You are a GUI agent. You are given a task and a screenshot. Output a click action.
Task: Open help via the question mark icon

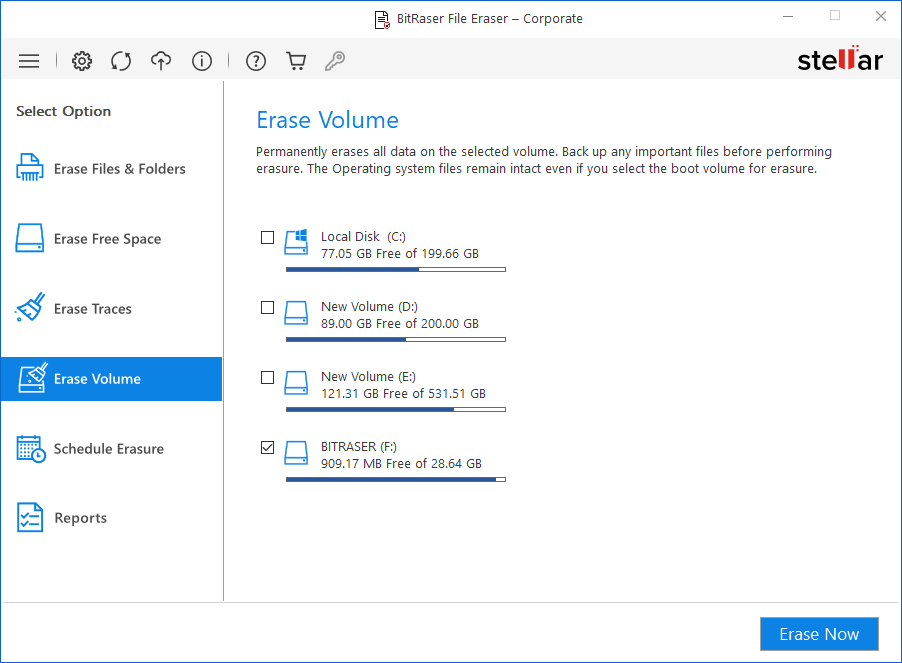(256, 61)
